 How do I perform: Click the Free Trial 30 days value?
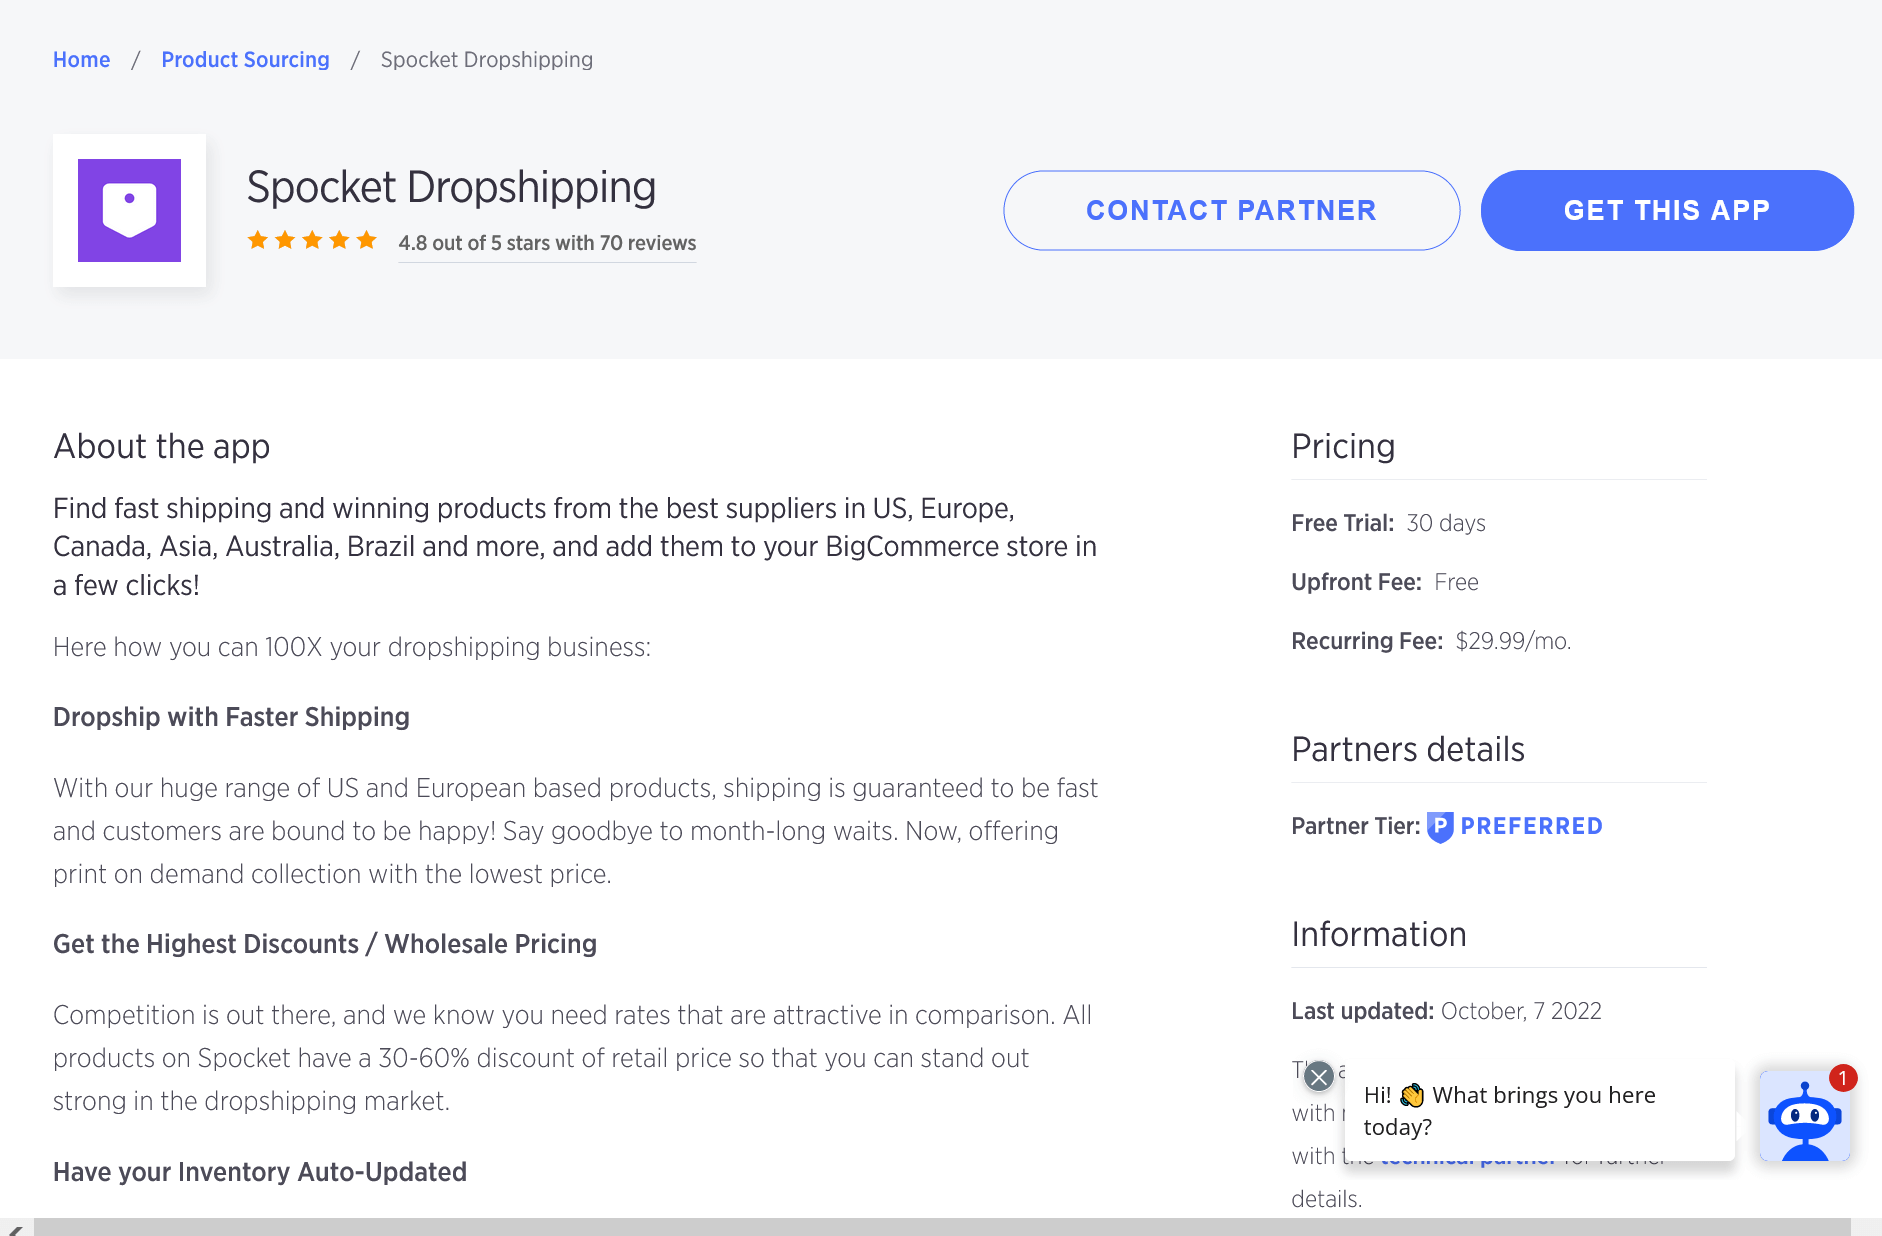tap(1445, 523)
